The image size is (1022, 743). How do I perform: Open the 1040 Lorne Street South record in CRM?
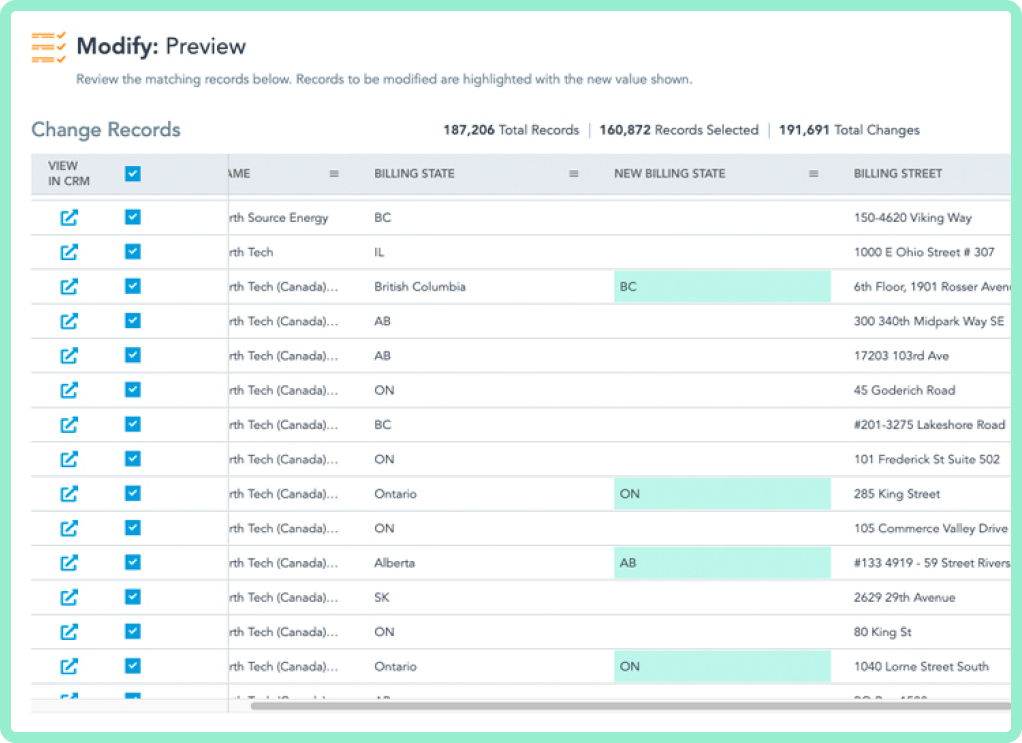pos(69,667)
